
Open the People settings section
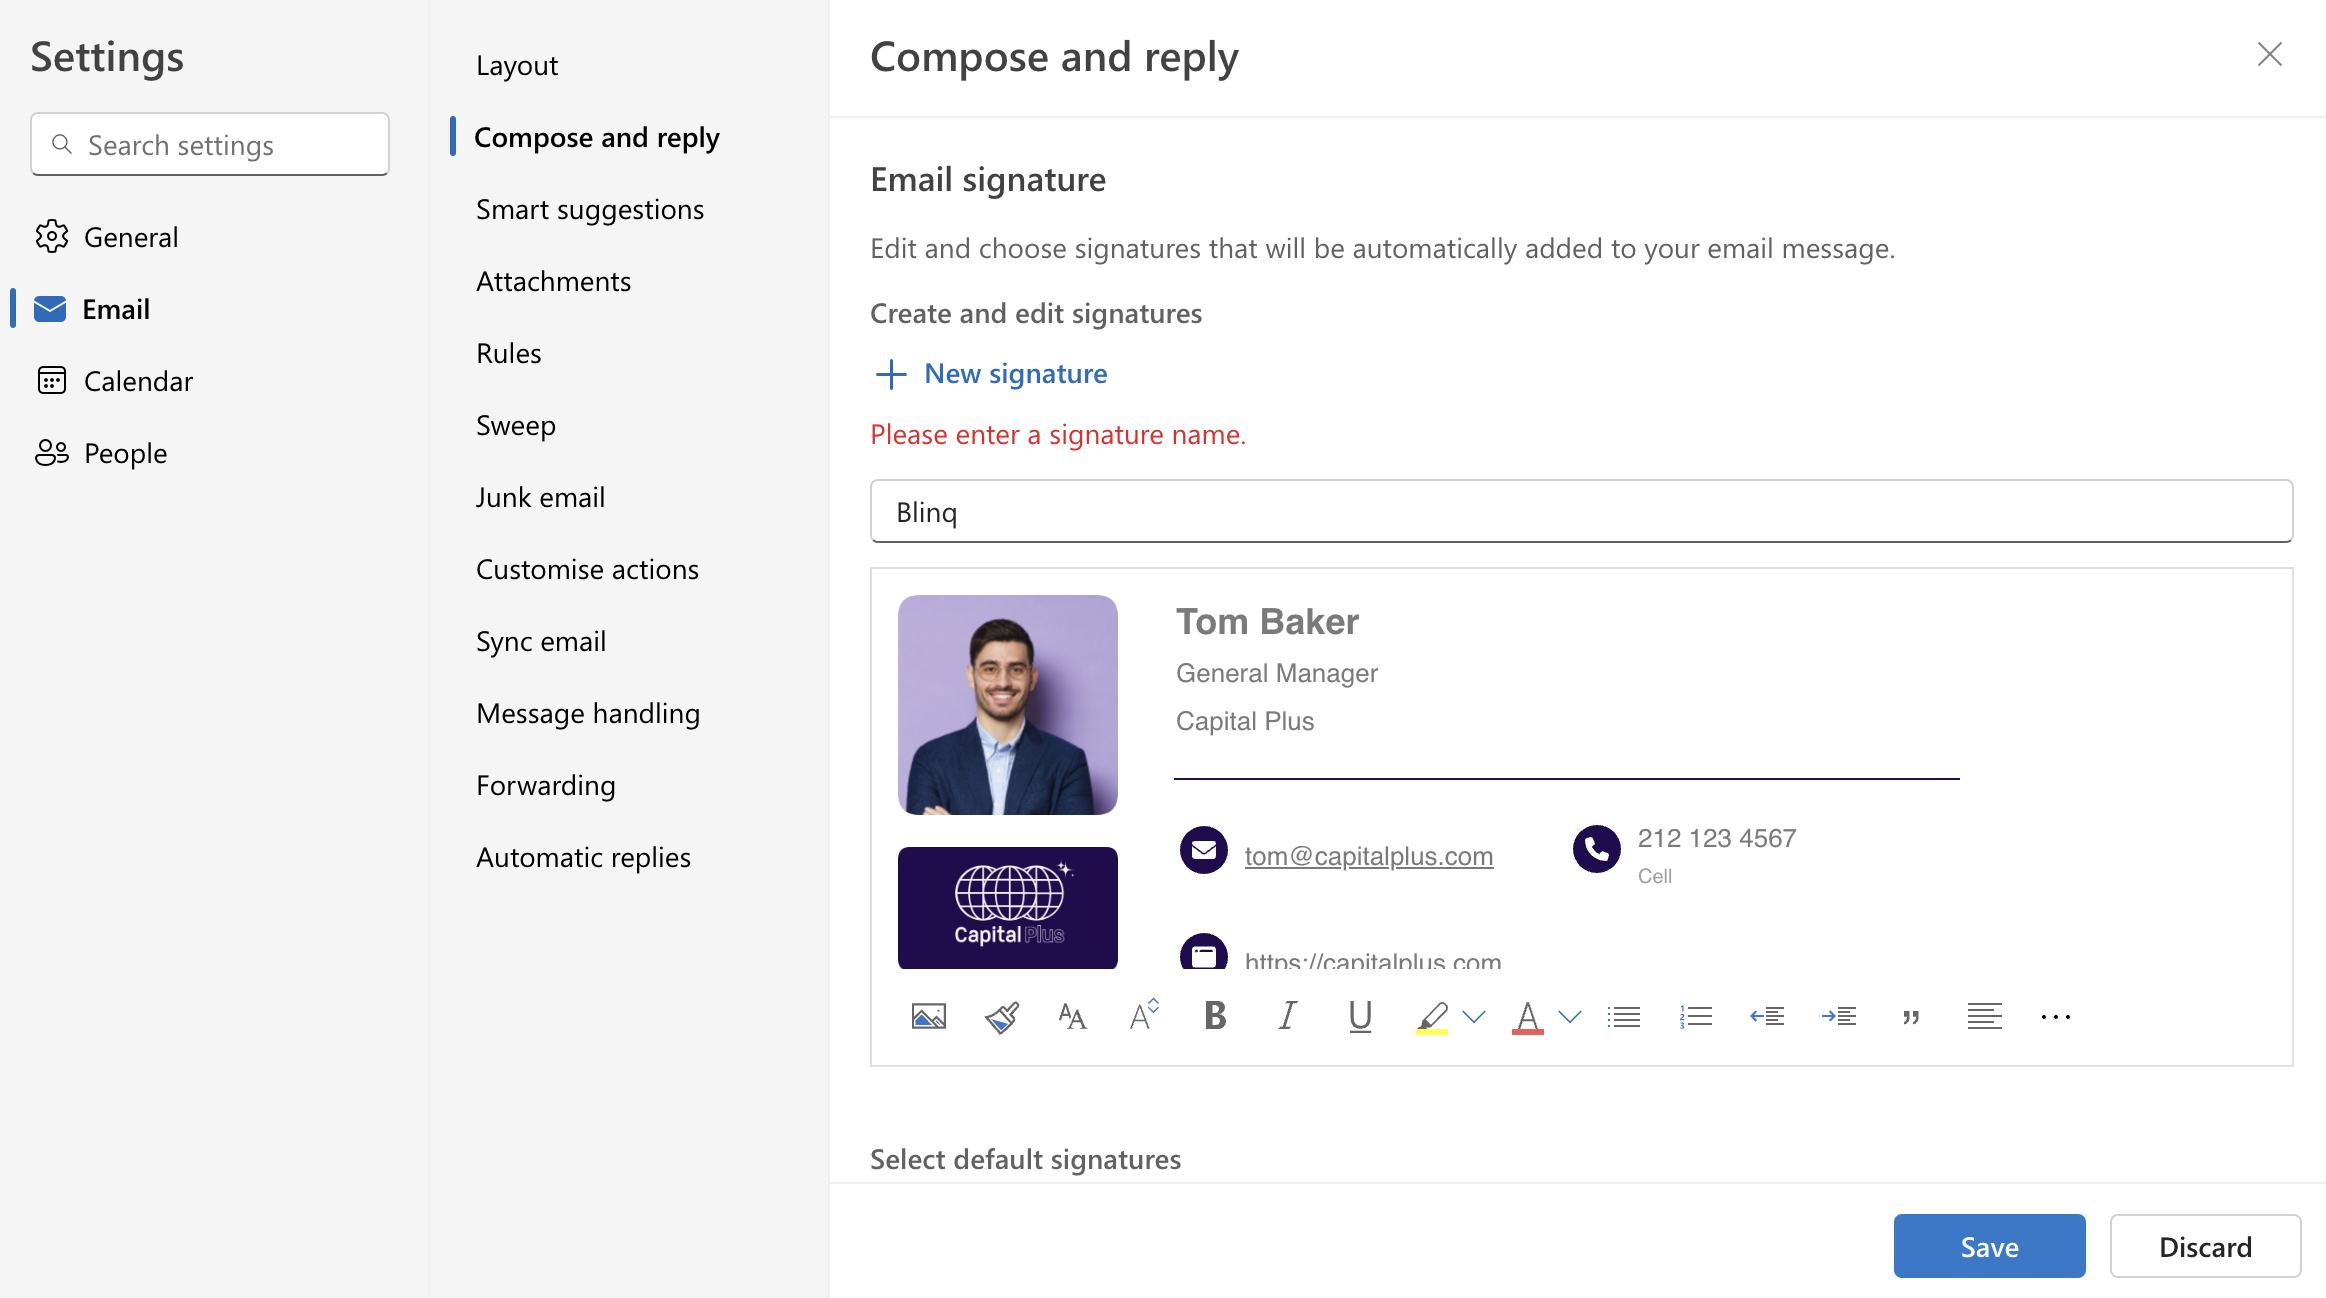click(125, 452)
